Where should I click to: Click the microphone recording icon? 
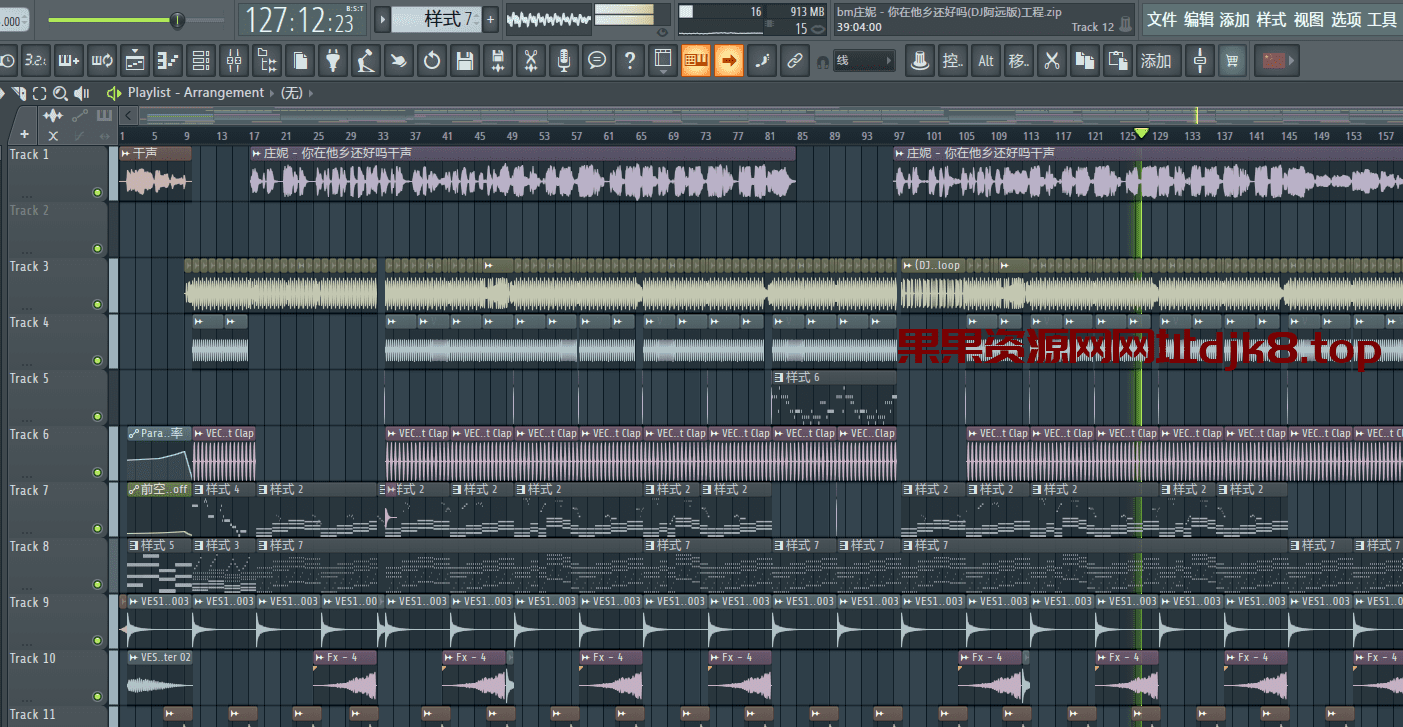564,62
